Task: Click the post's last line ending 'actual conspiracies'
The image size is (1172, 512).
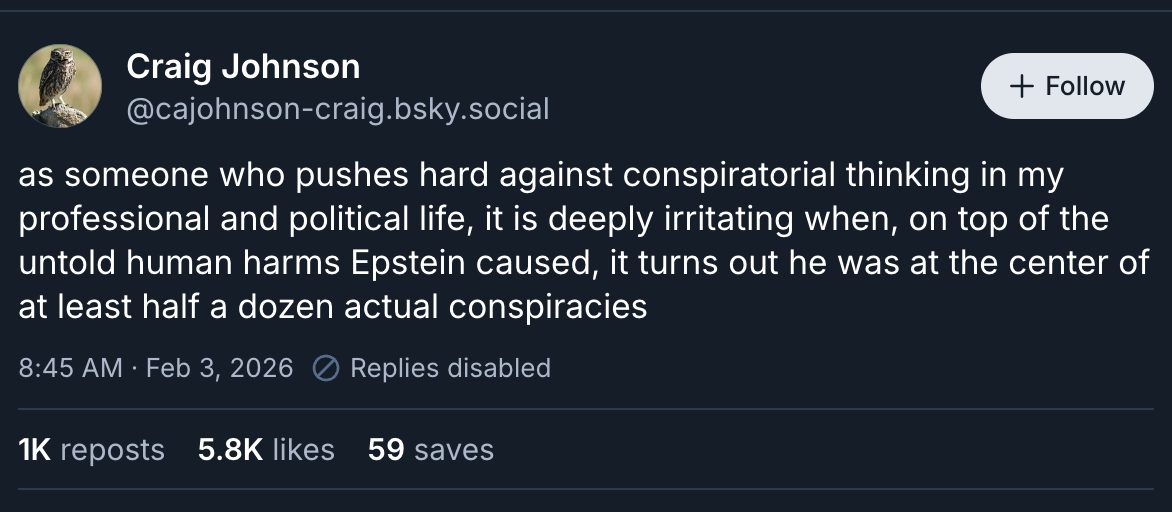Action: (x=333, y=306)
